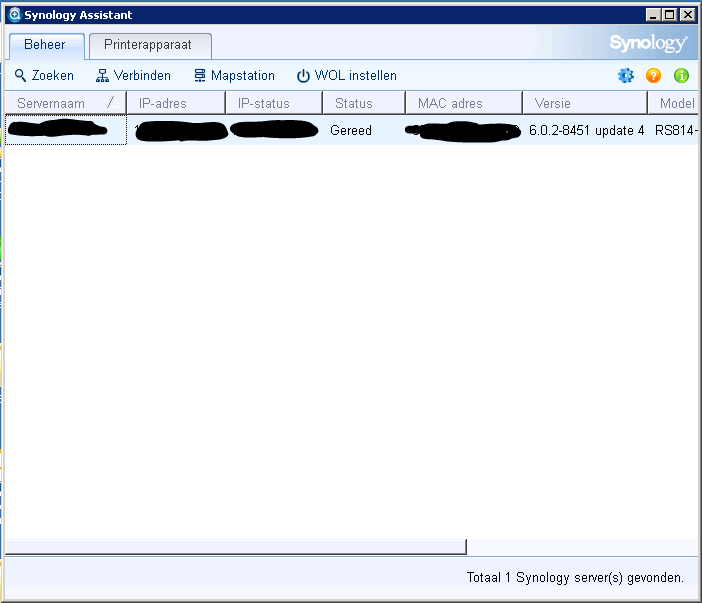
Task: Click the horizontal scrollbar thumb
Action: pyautogui.click(x=236, y=547)
